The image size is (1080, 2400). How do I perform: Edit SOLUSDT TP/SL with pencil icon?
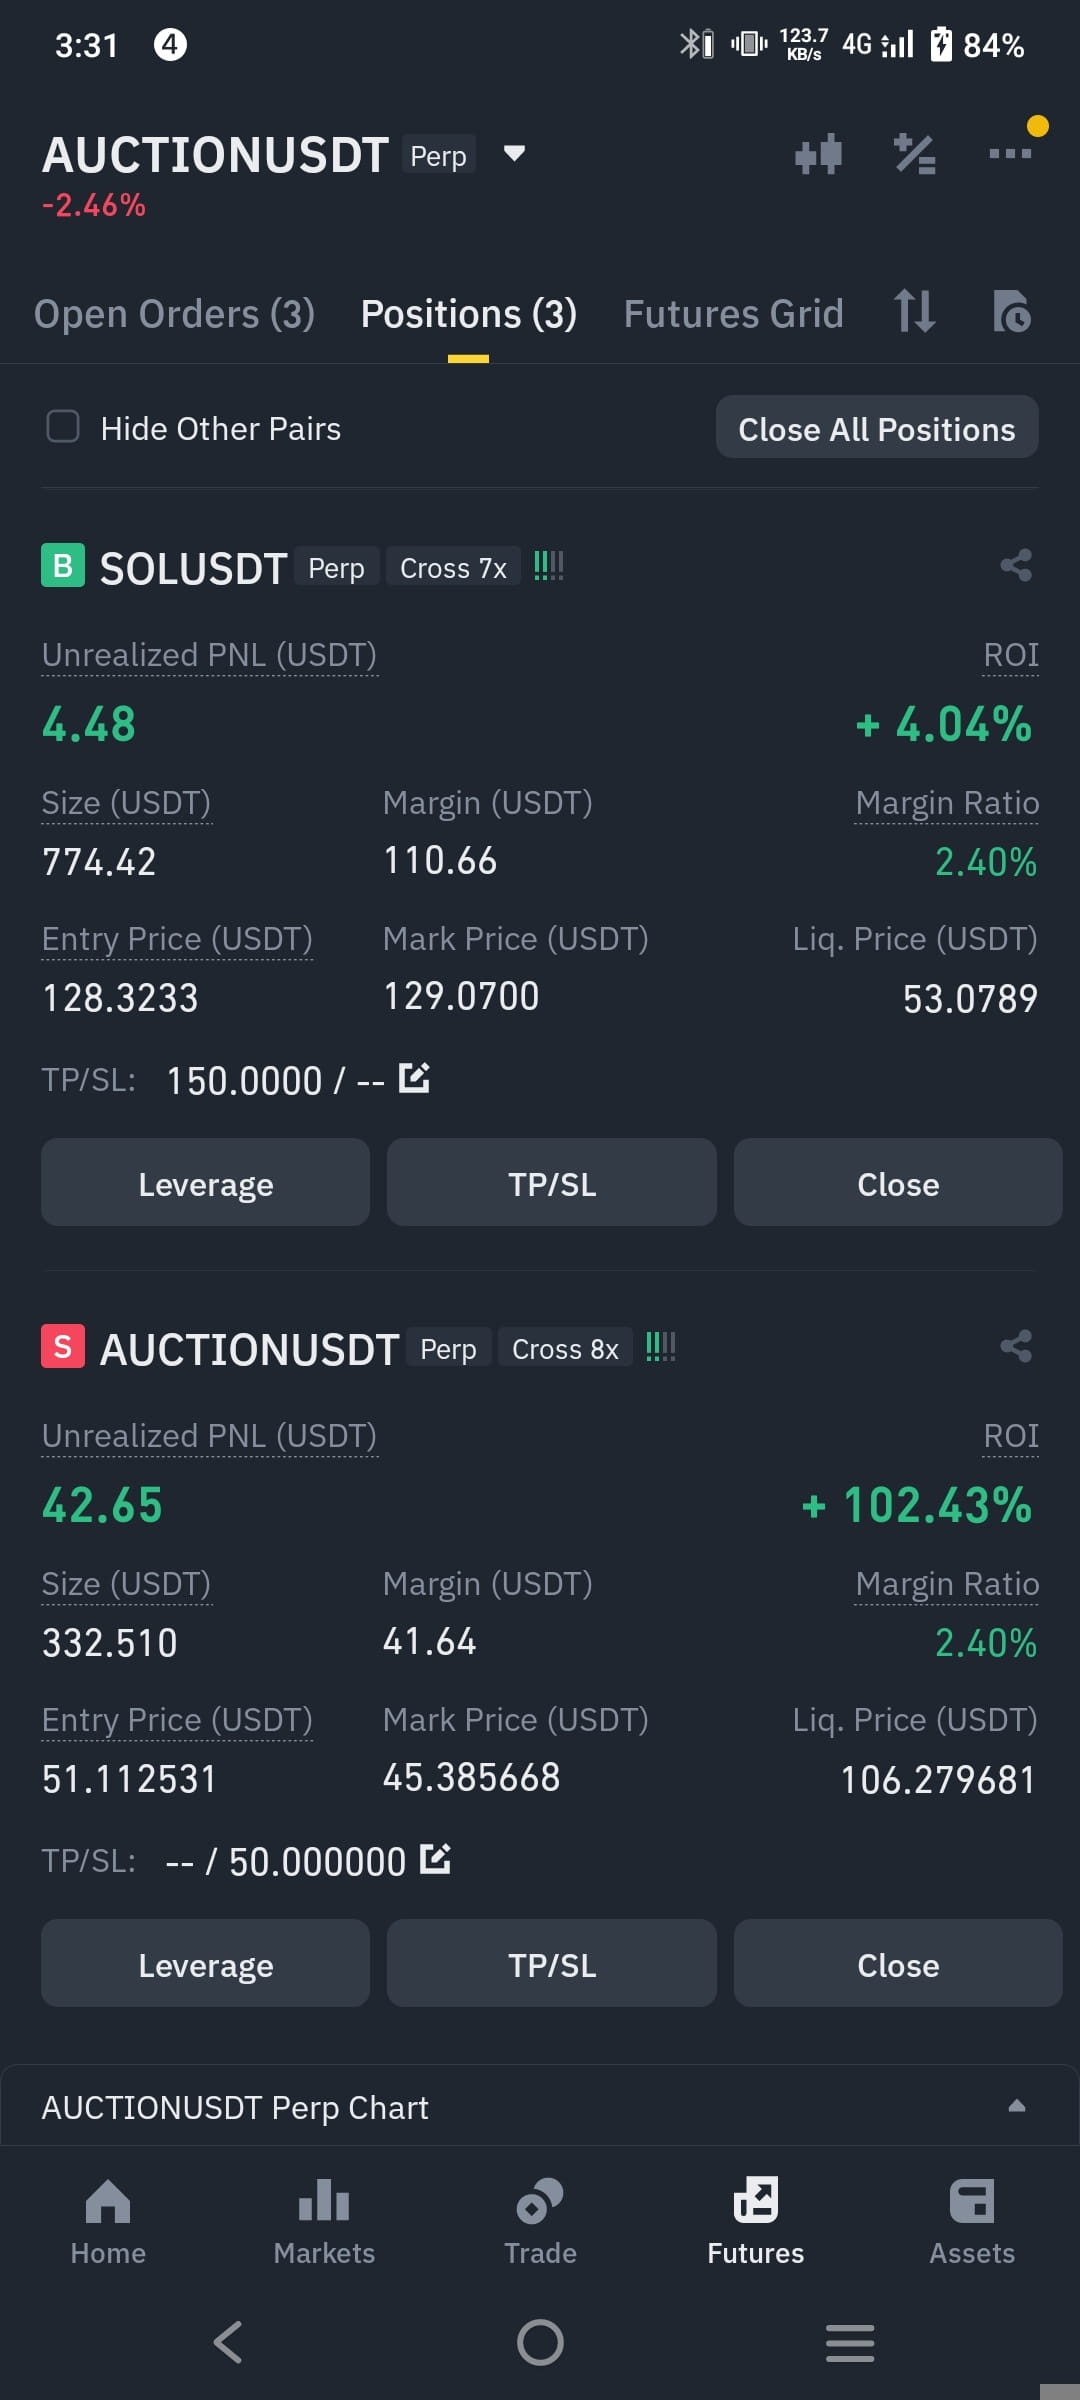[414, 1078]
